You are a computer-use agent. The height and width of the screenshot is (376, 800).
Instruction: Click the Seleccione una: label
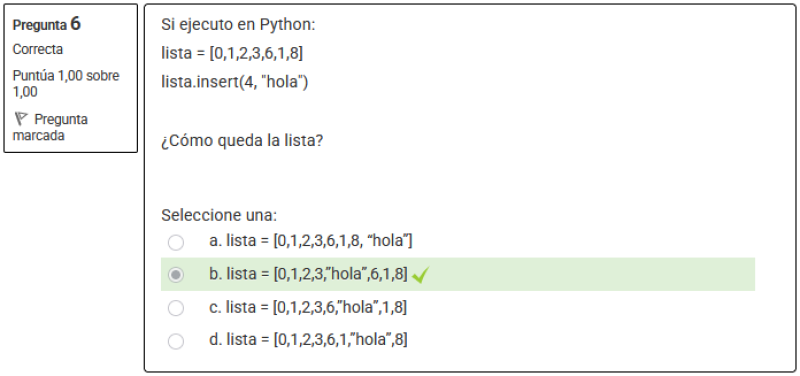pyautogui.click(x=219, y=215)
